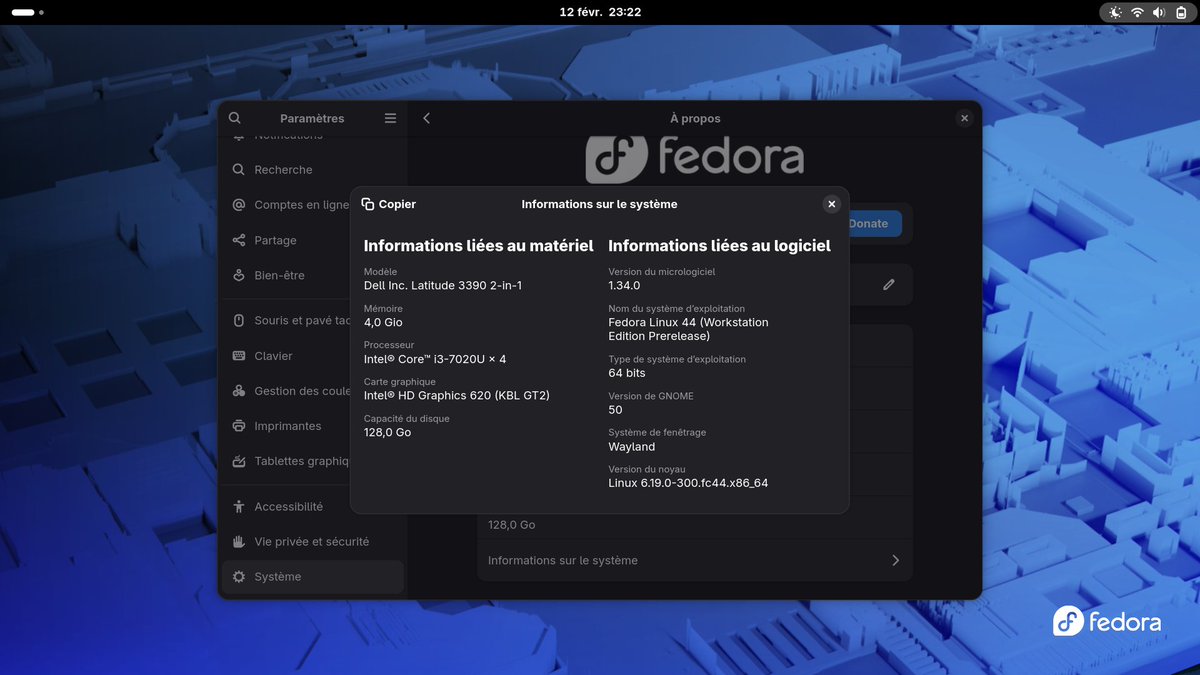
Task: Close the Paramètres window
Action: 964,118
